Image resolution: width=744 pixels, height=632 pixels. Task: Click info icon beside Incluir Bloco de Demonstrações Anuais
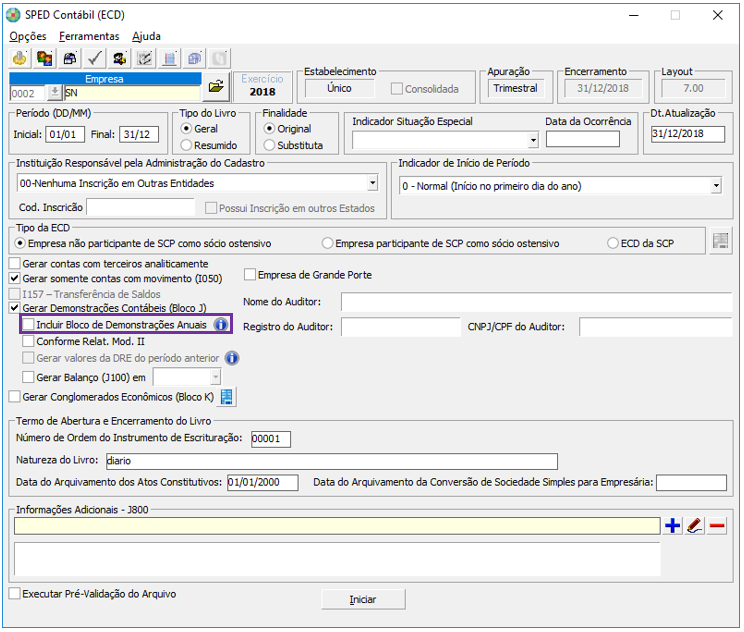221,325
